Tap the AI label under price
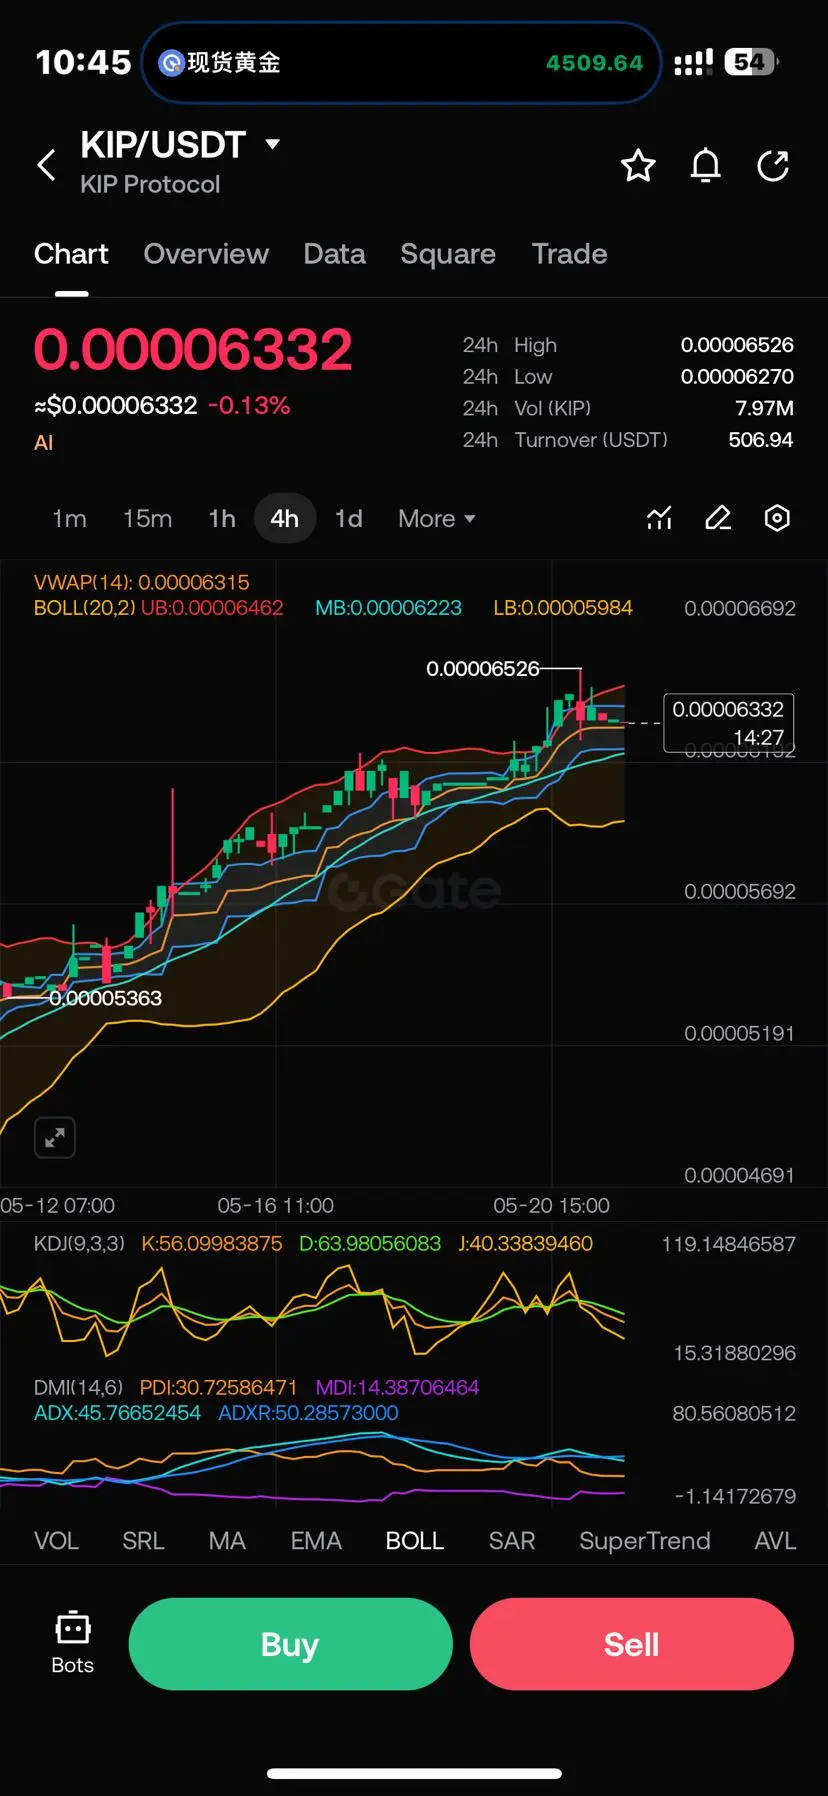The height and width of the screenshot is (1796, 828). (x=43, y=443)
